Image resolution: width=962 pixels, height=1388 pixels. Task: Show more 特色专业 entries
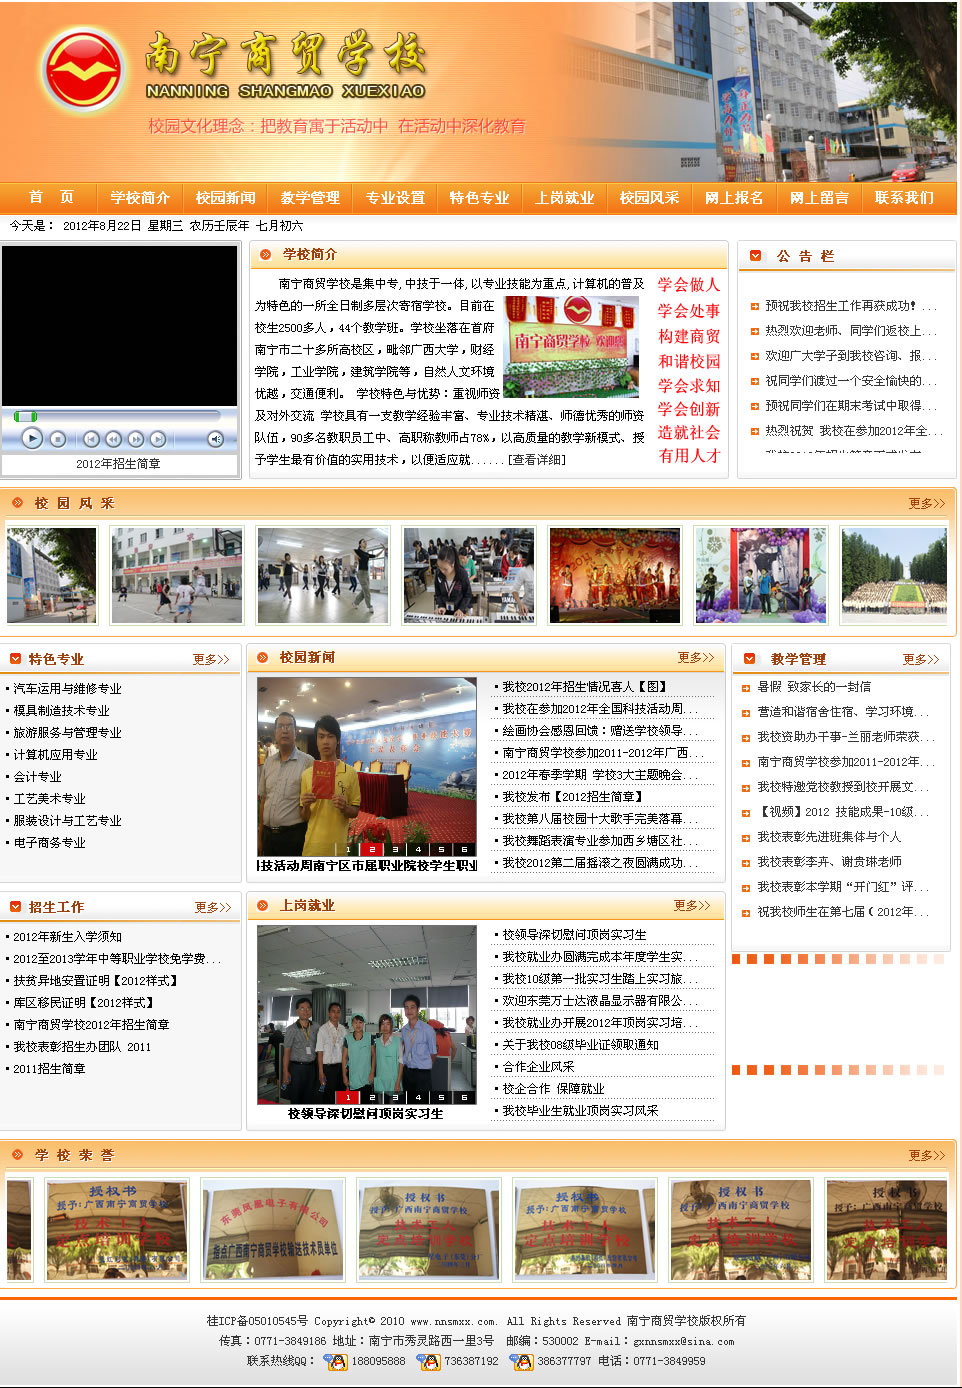[x=211, y=659]
